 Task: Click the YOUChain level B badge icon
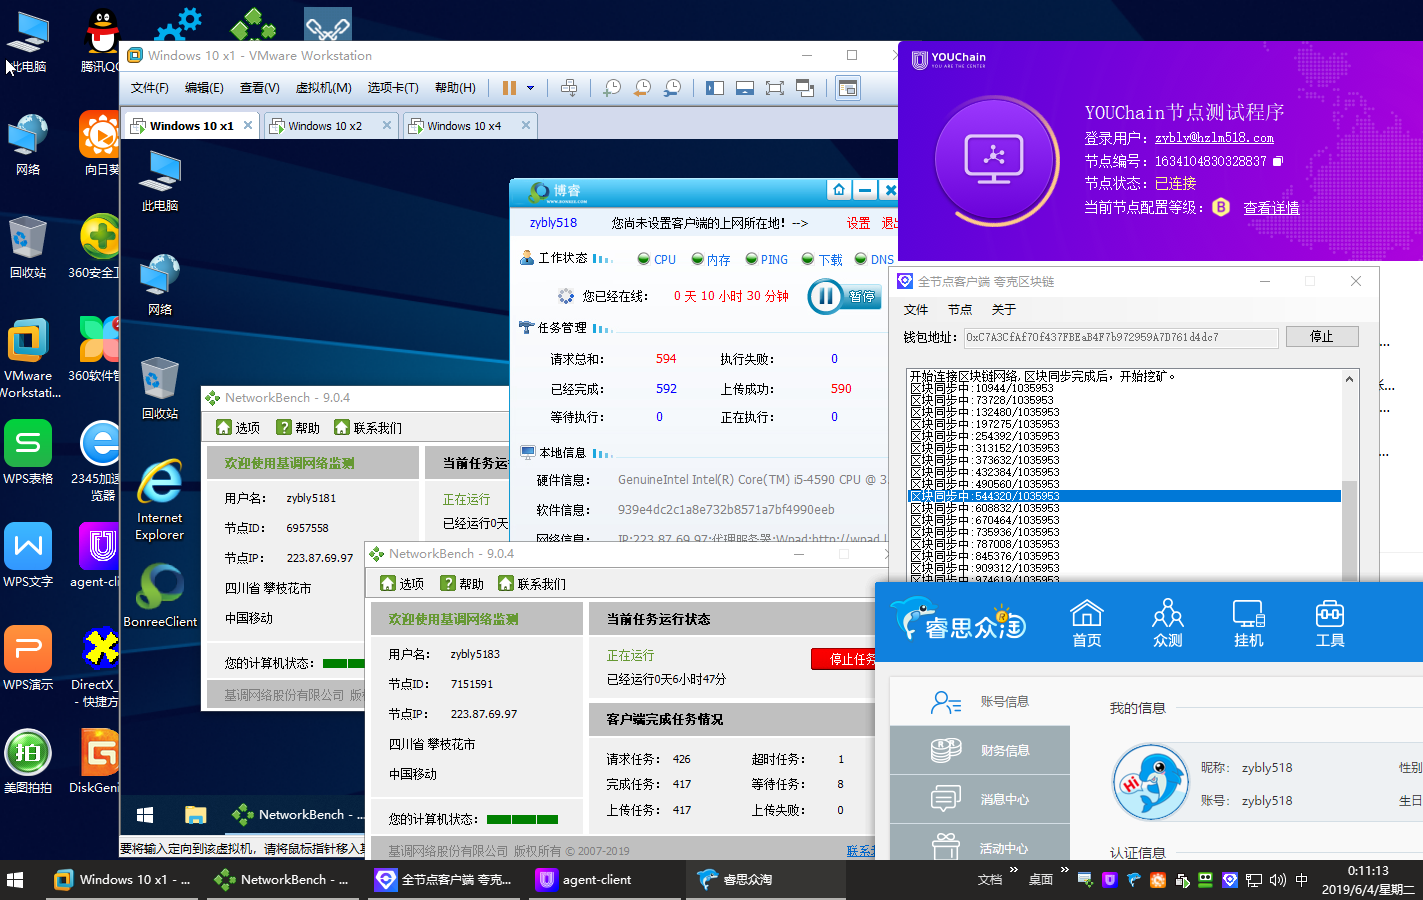(1221, 207)
